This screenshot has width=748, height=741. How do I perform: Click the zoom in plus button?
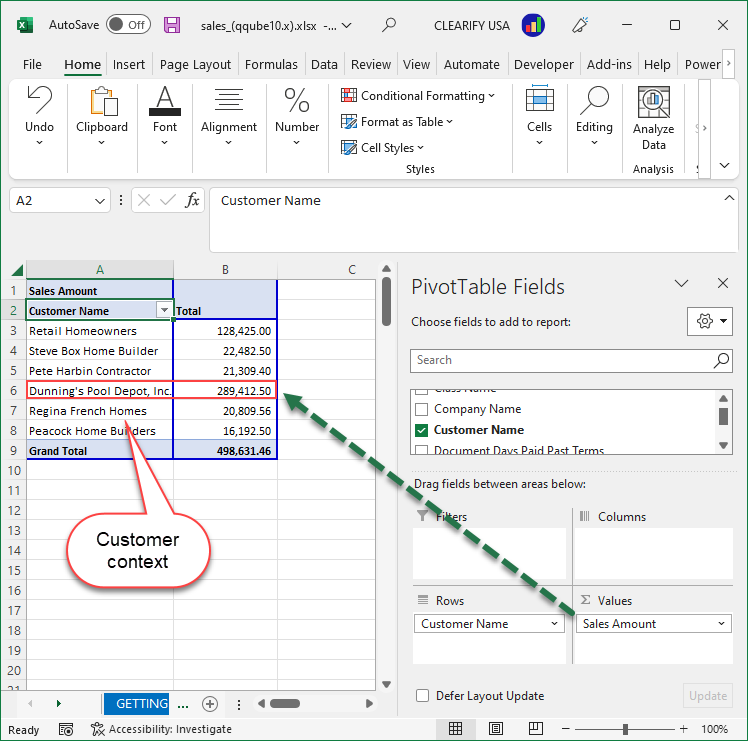[683, 729]
